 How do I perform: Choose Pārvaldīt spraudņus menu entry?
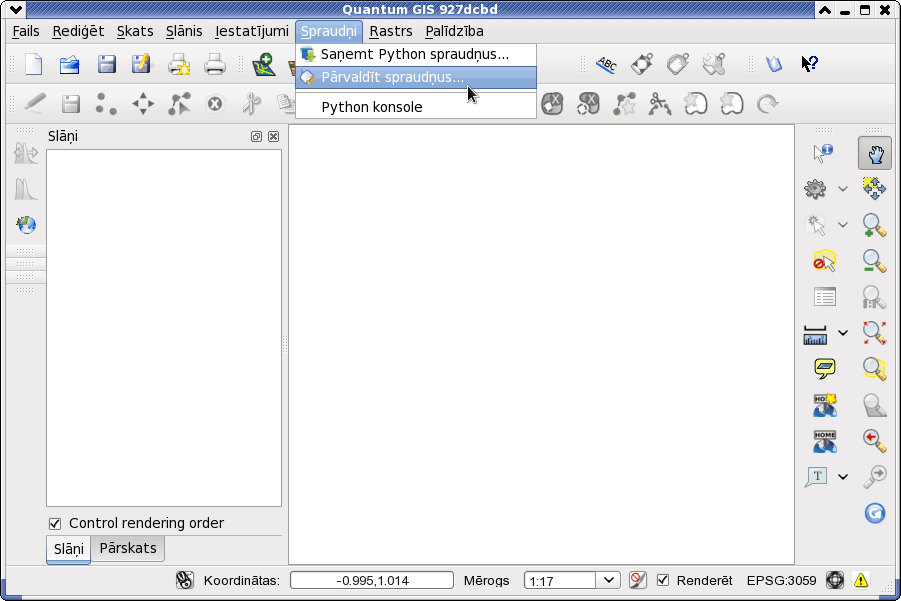416,78
